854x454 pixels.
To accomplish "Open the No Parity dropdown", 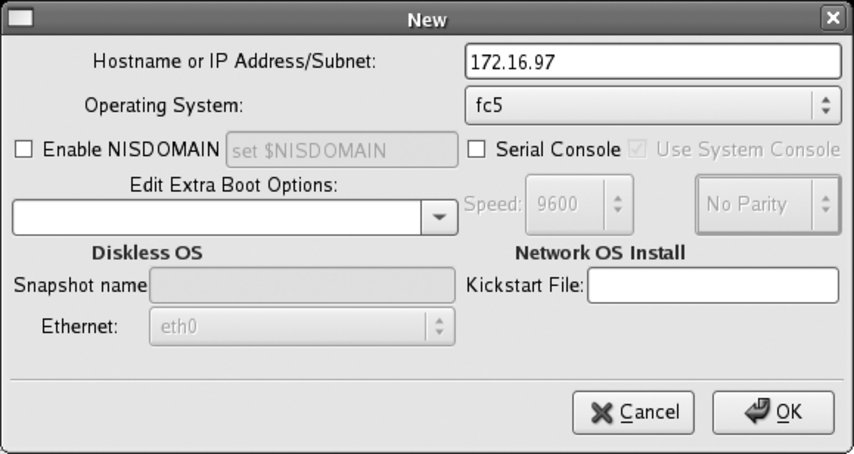I will (767, 204).
